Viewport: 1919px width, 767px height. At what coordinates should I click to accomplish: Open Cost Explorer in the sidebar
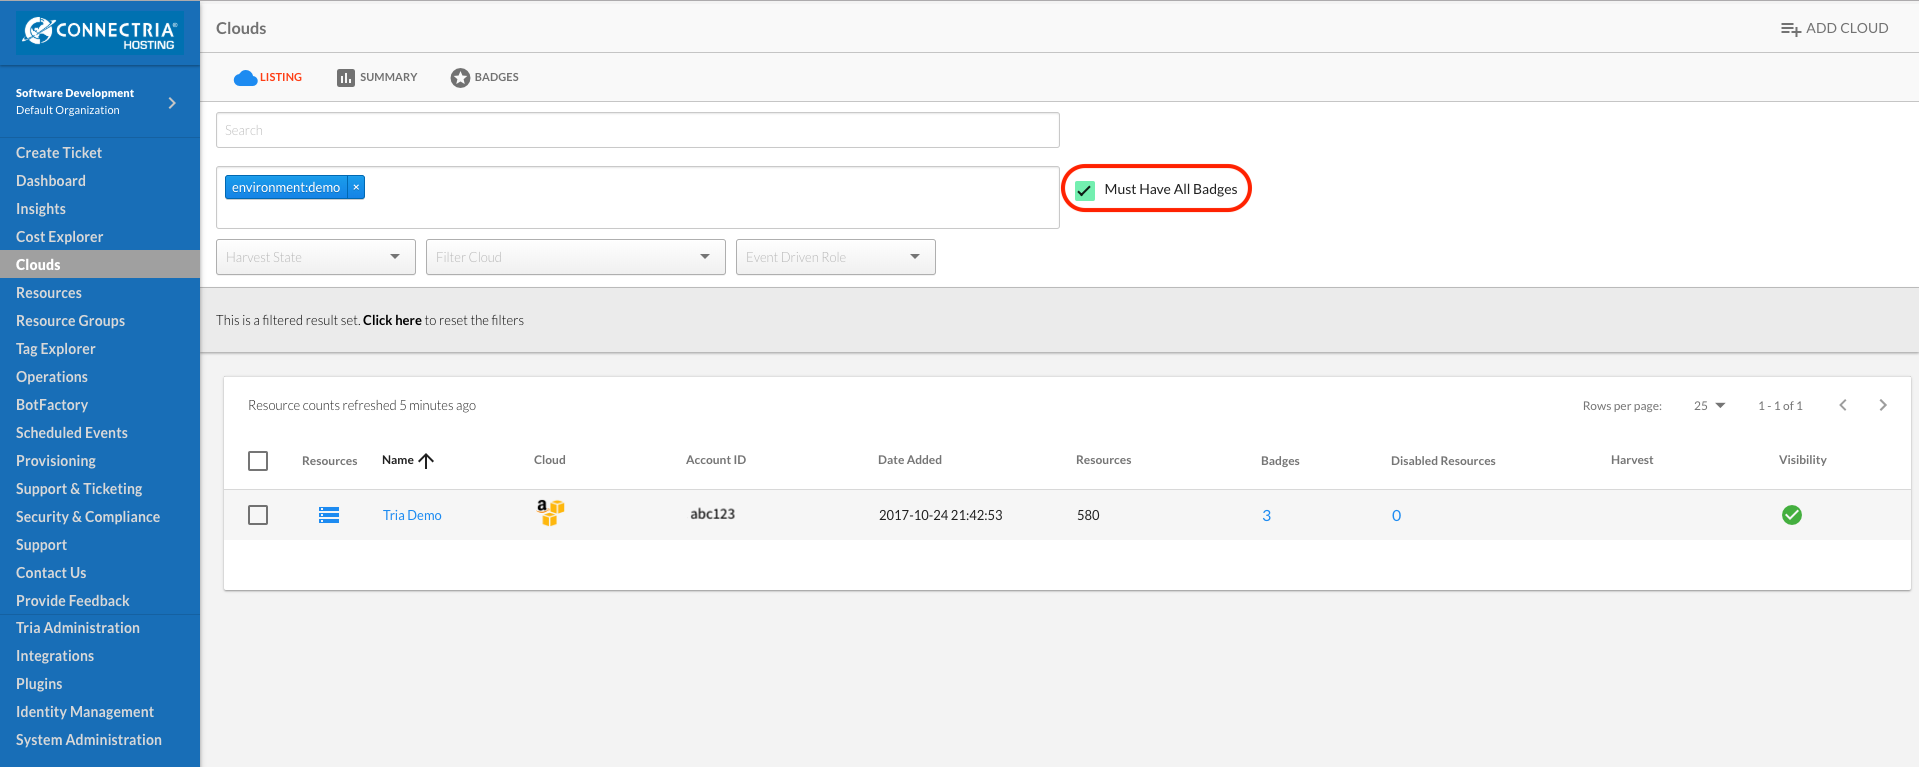pyautogui.click(x=60, y=237)
